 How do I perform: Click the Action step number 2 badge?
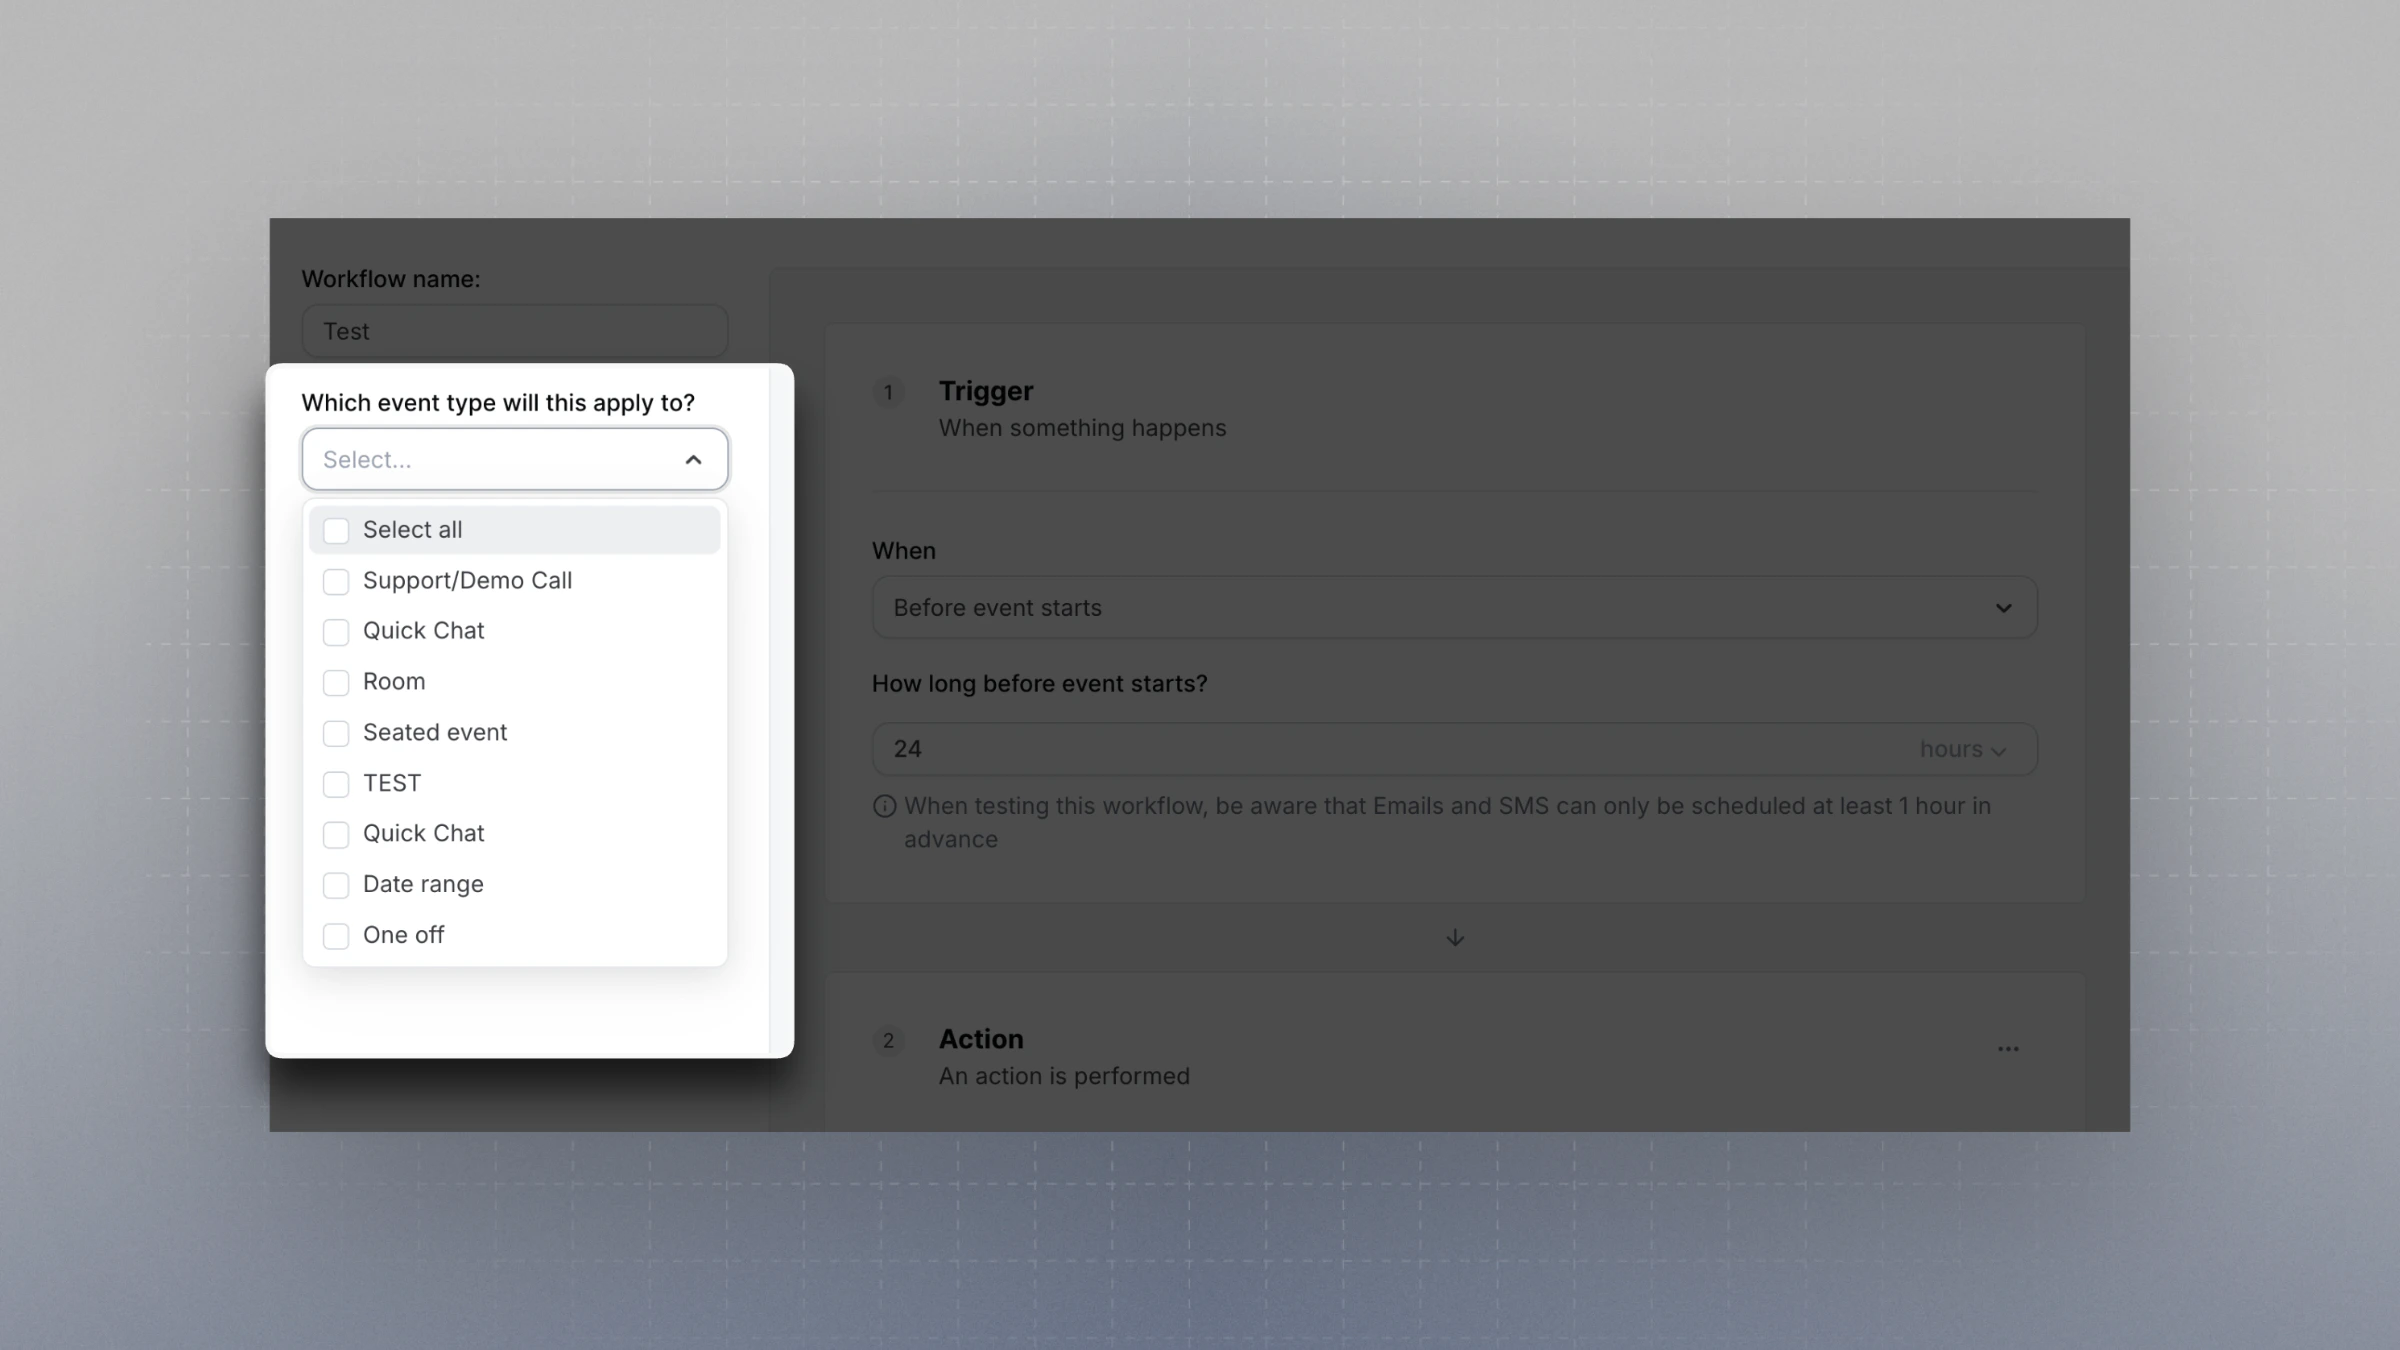pyautogui.click(x=888, y=1041)
